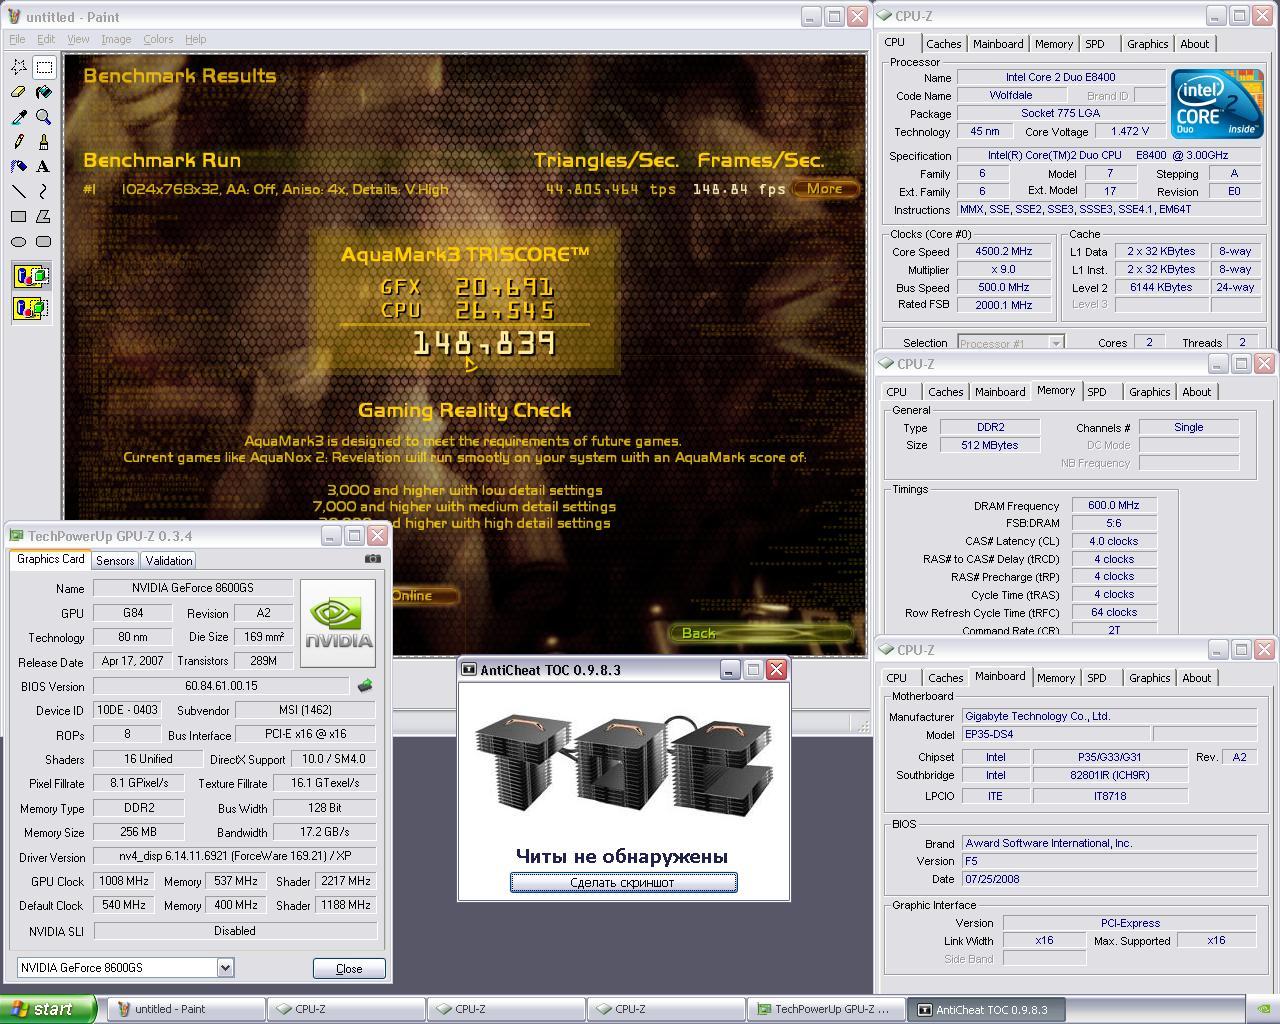Open the Help menu in Paint
Screen dimensions: 1280x1024
click(196, 39)
